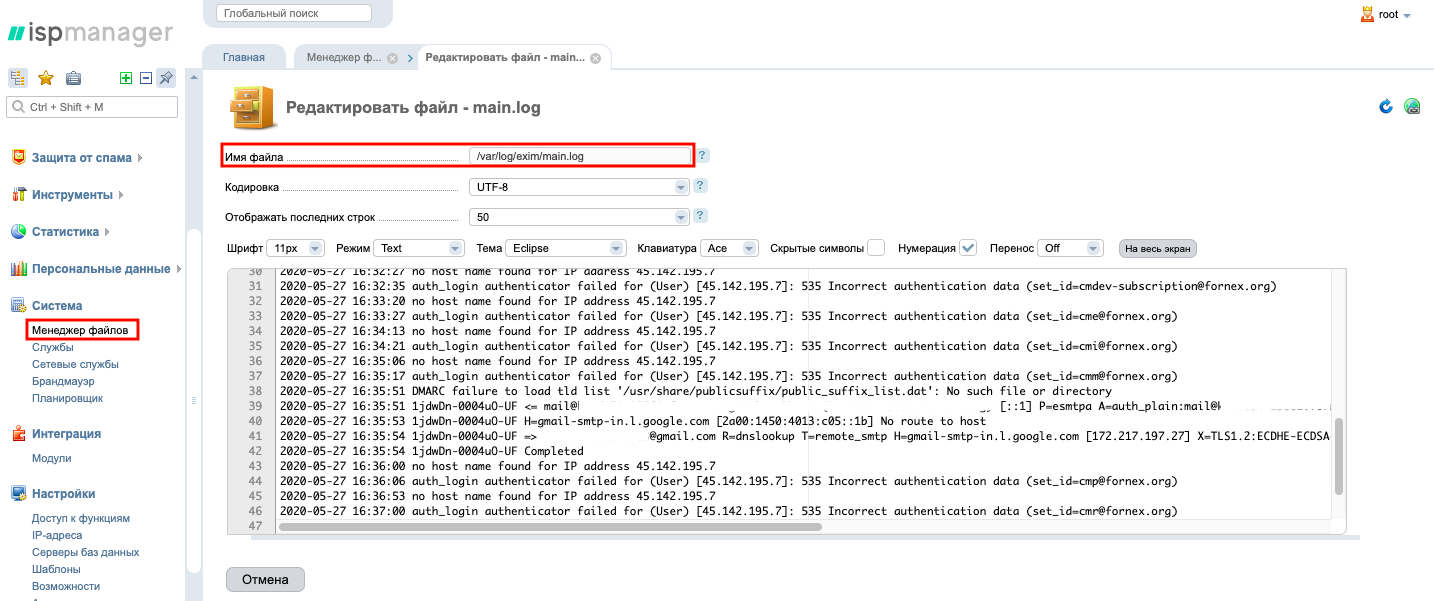Open the Перенос Off dropdown

click(1069, 248)
